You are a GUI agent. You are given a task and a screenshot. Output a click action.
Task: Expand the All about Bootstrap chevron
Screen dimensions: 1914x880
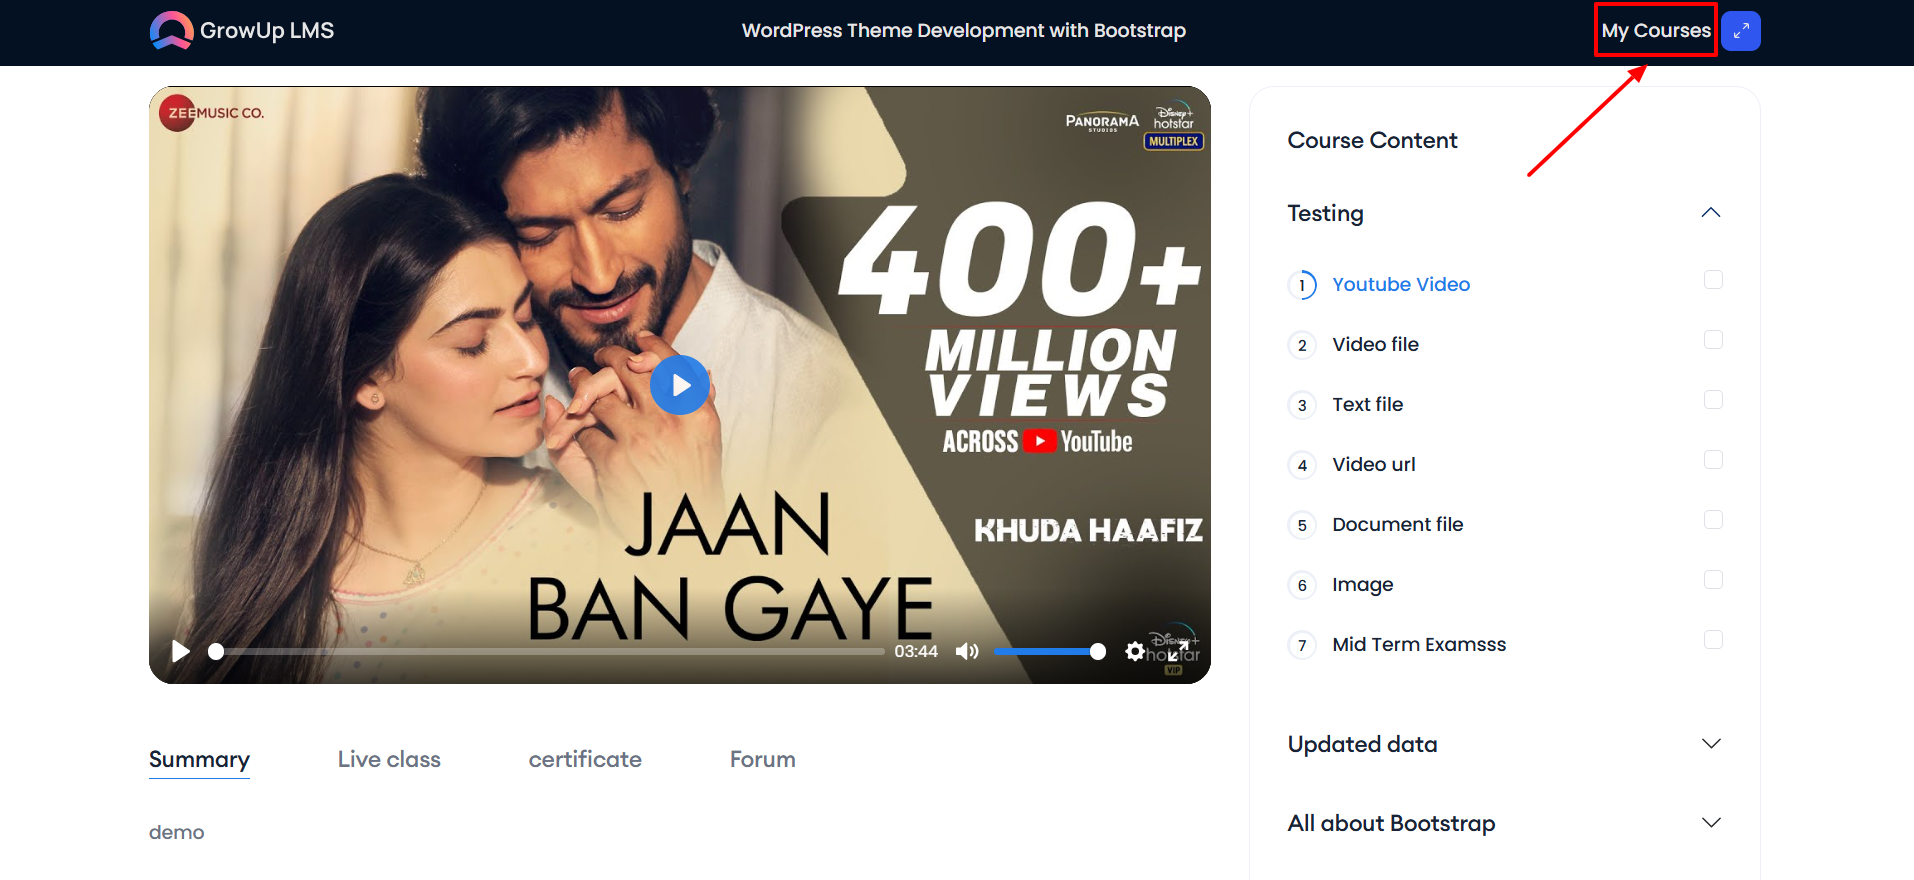tap(1711, 822)
